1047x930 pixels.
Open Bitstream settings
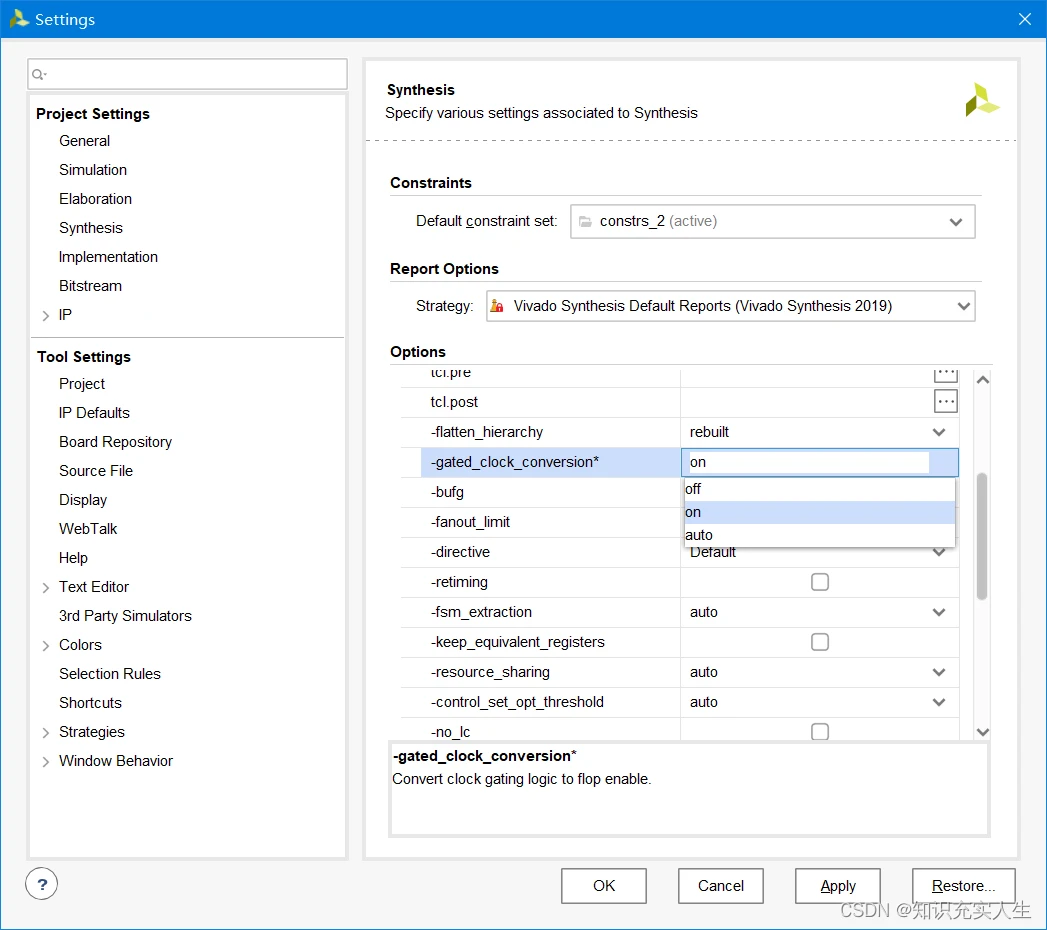click(x=90, y=286)
